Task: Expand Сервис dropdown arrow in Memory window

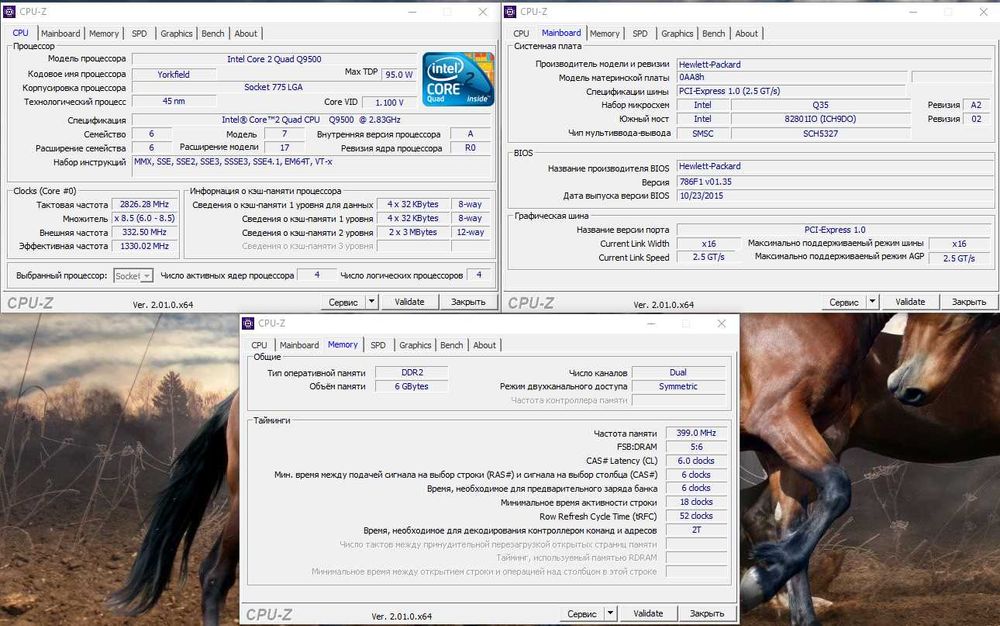Action: click(x=610, y=613)
